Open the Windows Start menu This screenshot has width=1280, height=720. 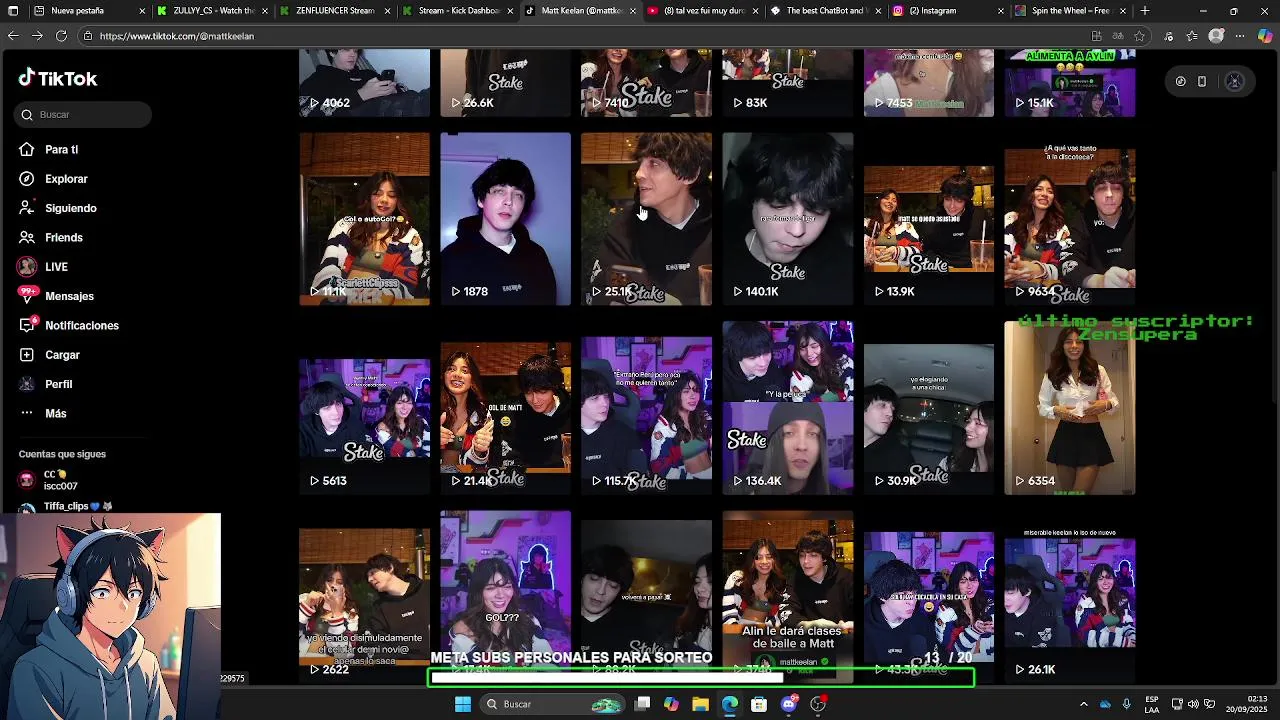[463, 704]
